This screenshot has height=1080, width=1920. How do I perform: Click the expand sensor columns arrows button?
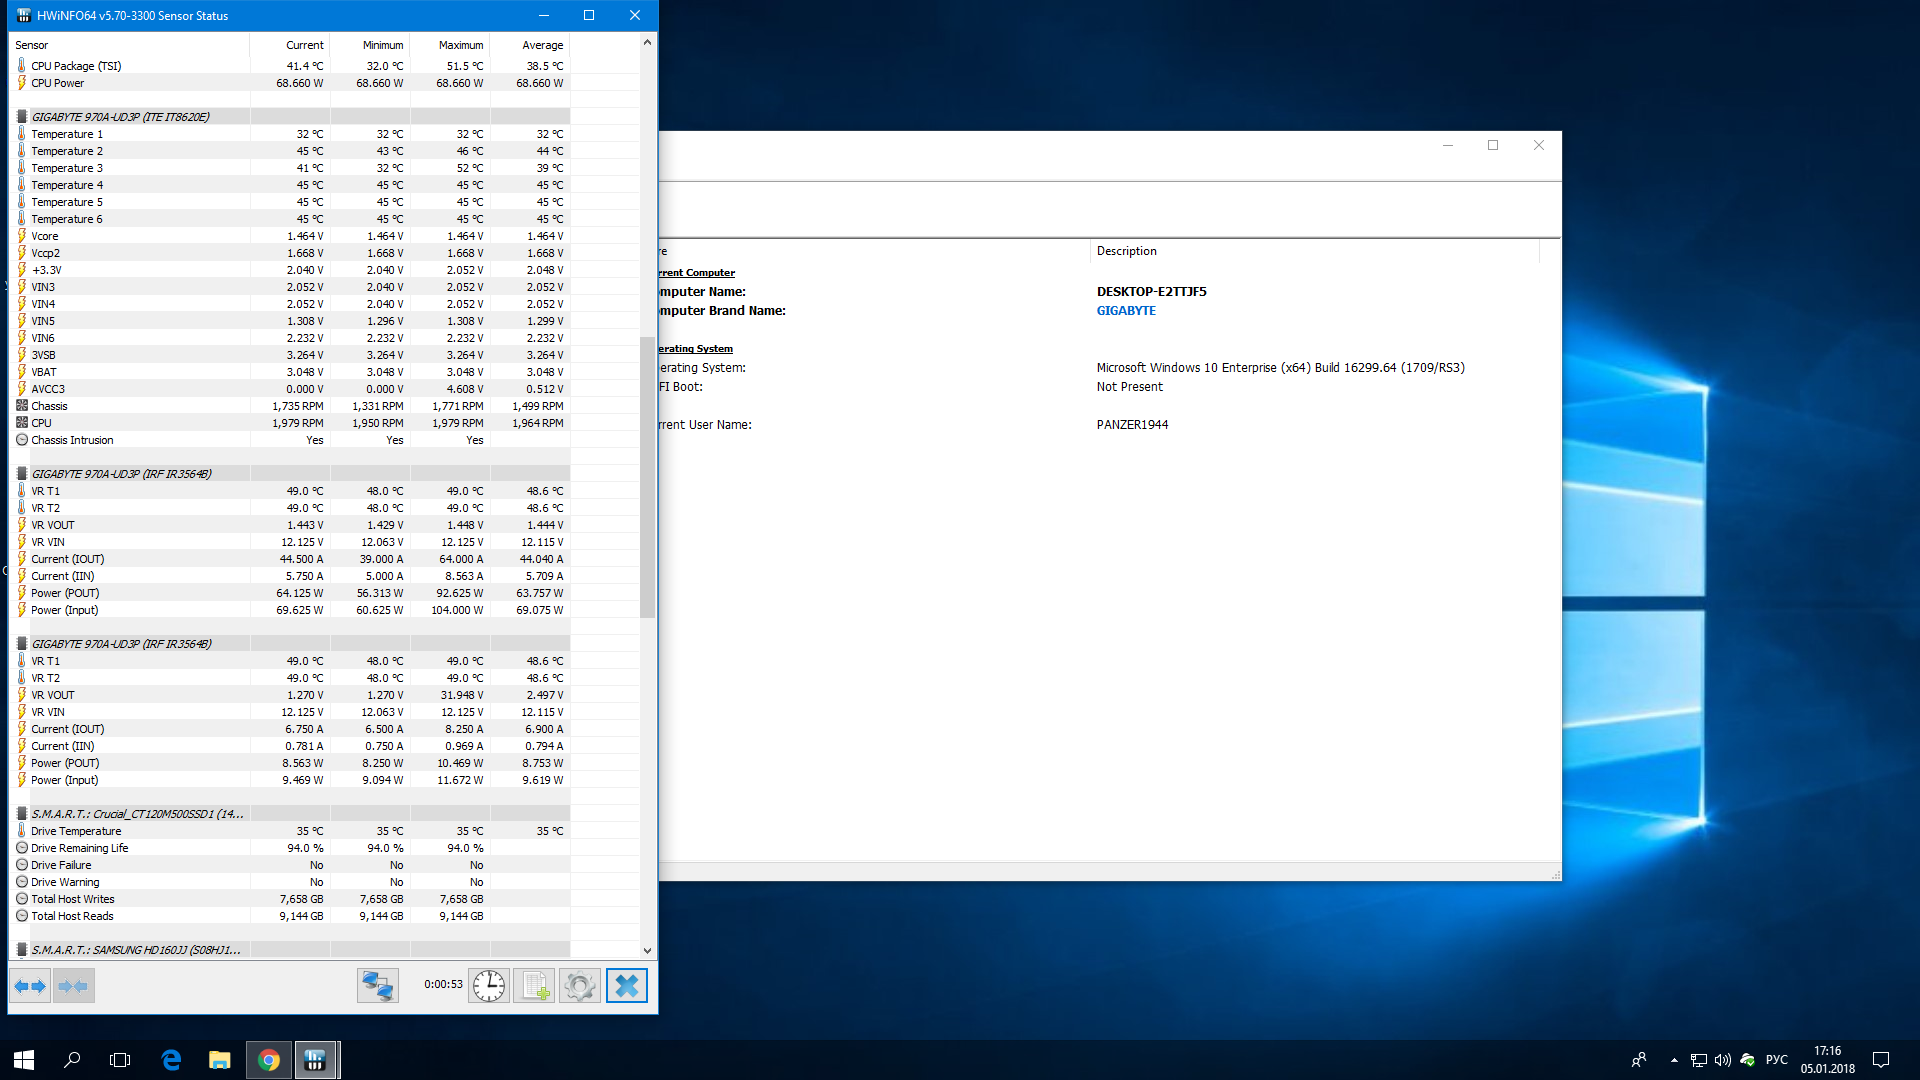tap(30, 986)
